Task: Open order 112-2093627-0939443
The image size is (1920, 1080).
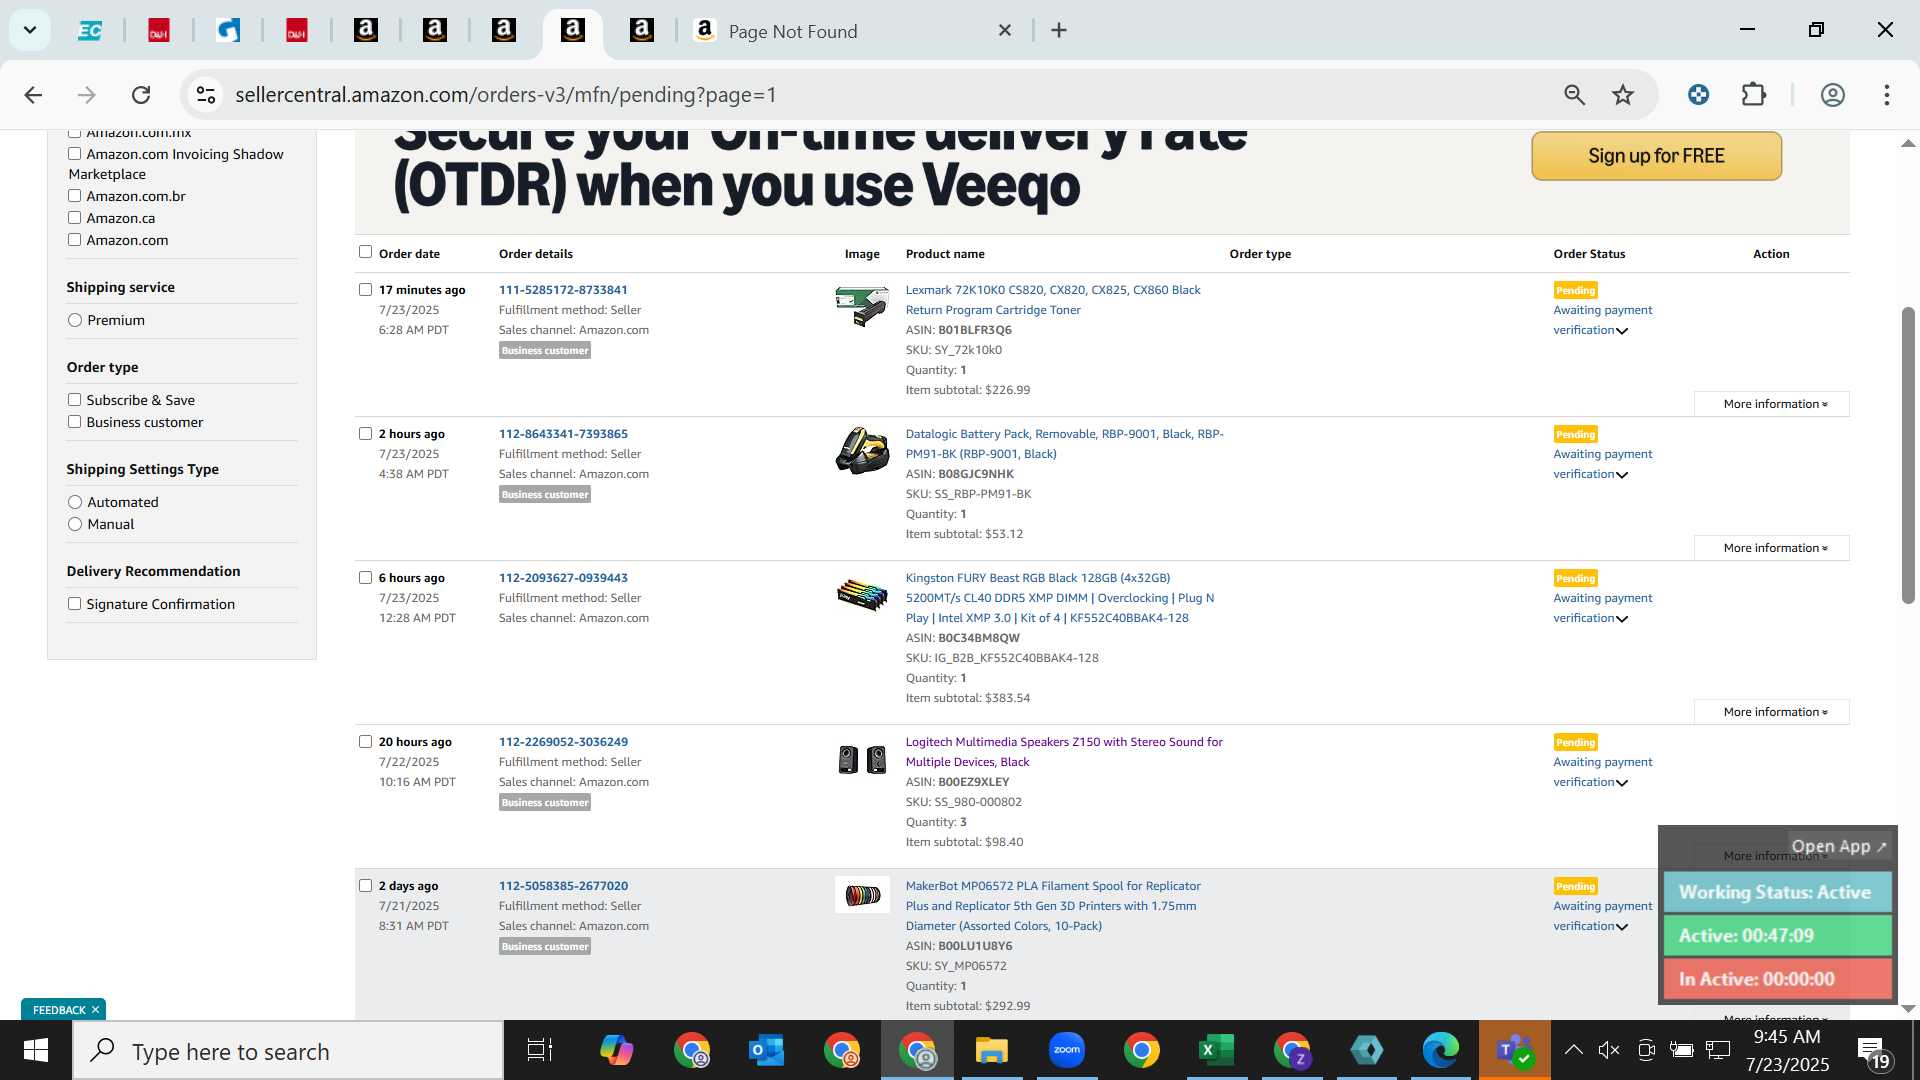Action: pyautogui.click(x=563, y=578)
